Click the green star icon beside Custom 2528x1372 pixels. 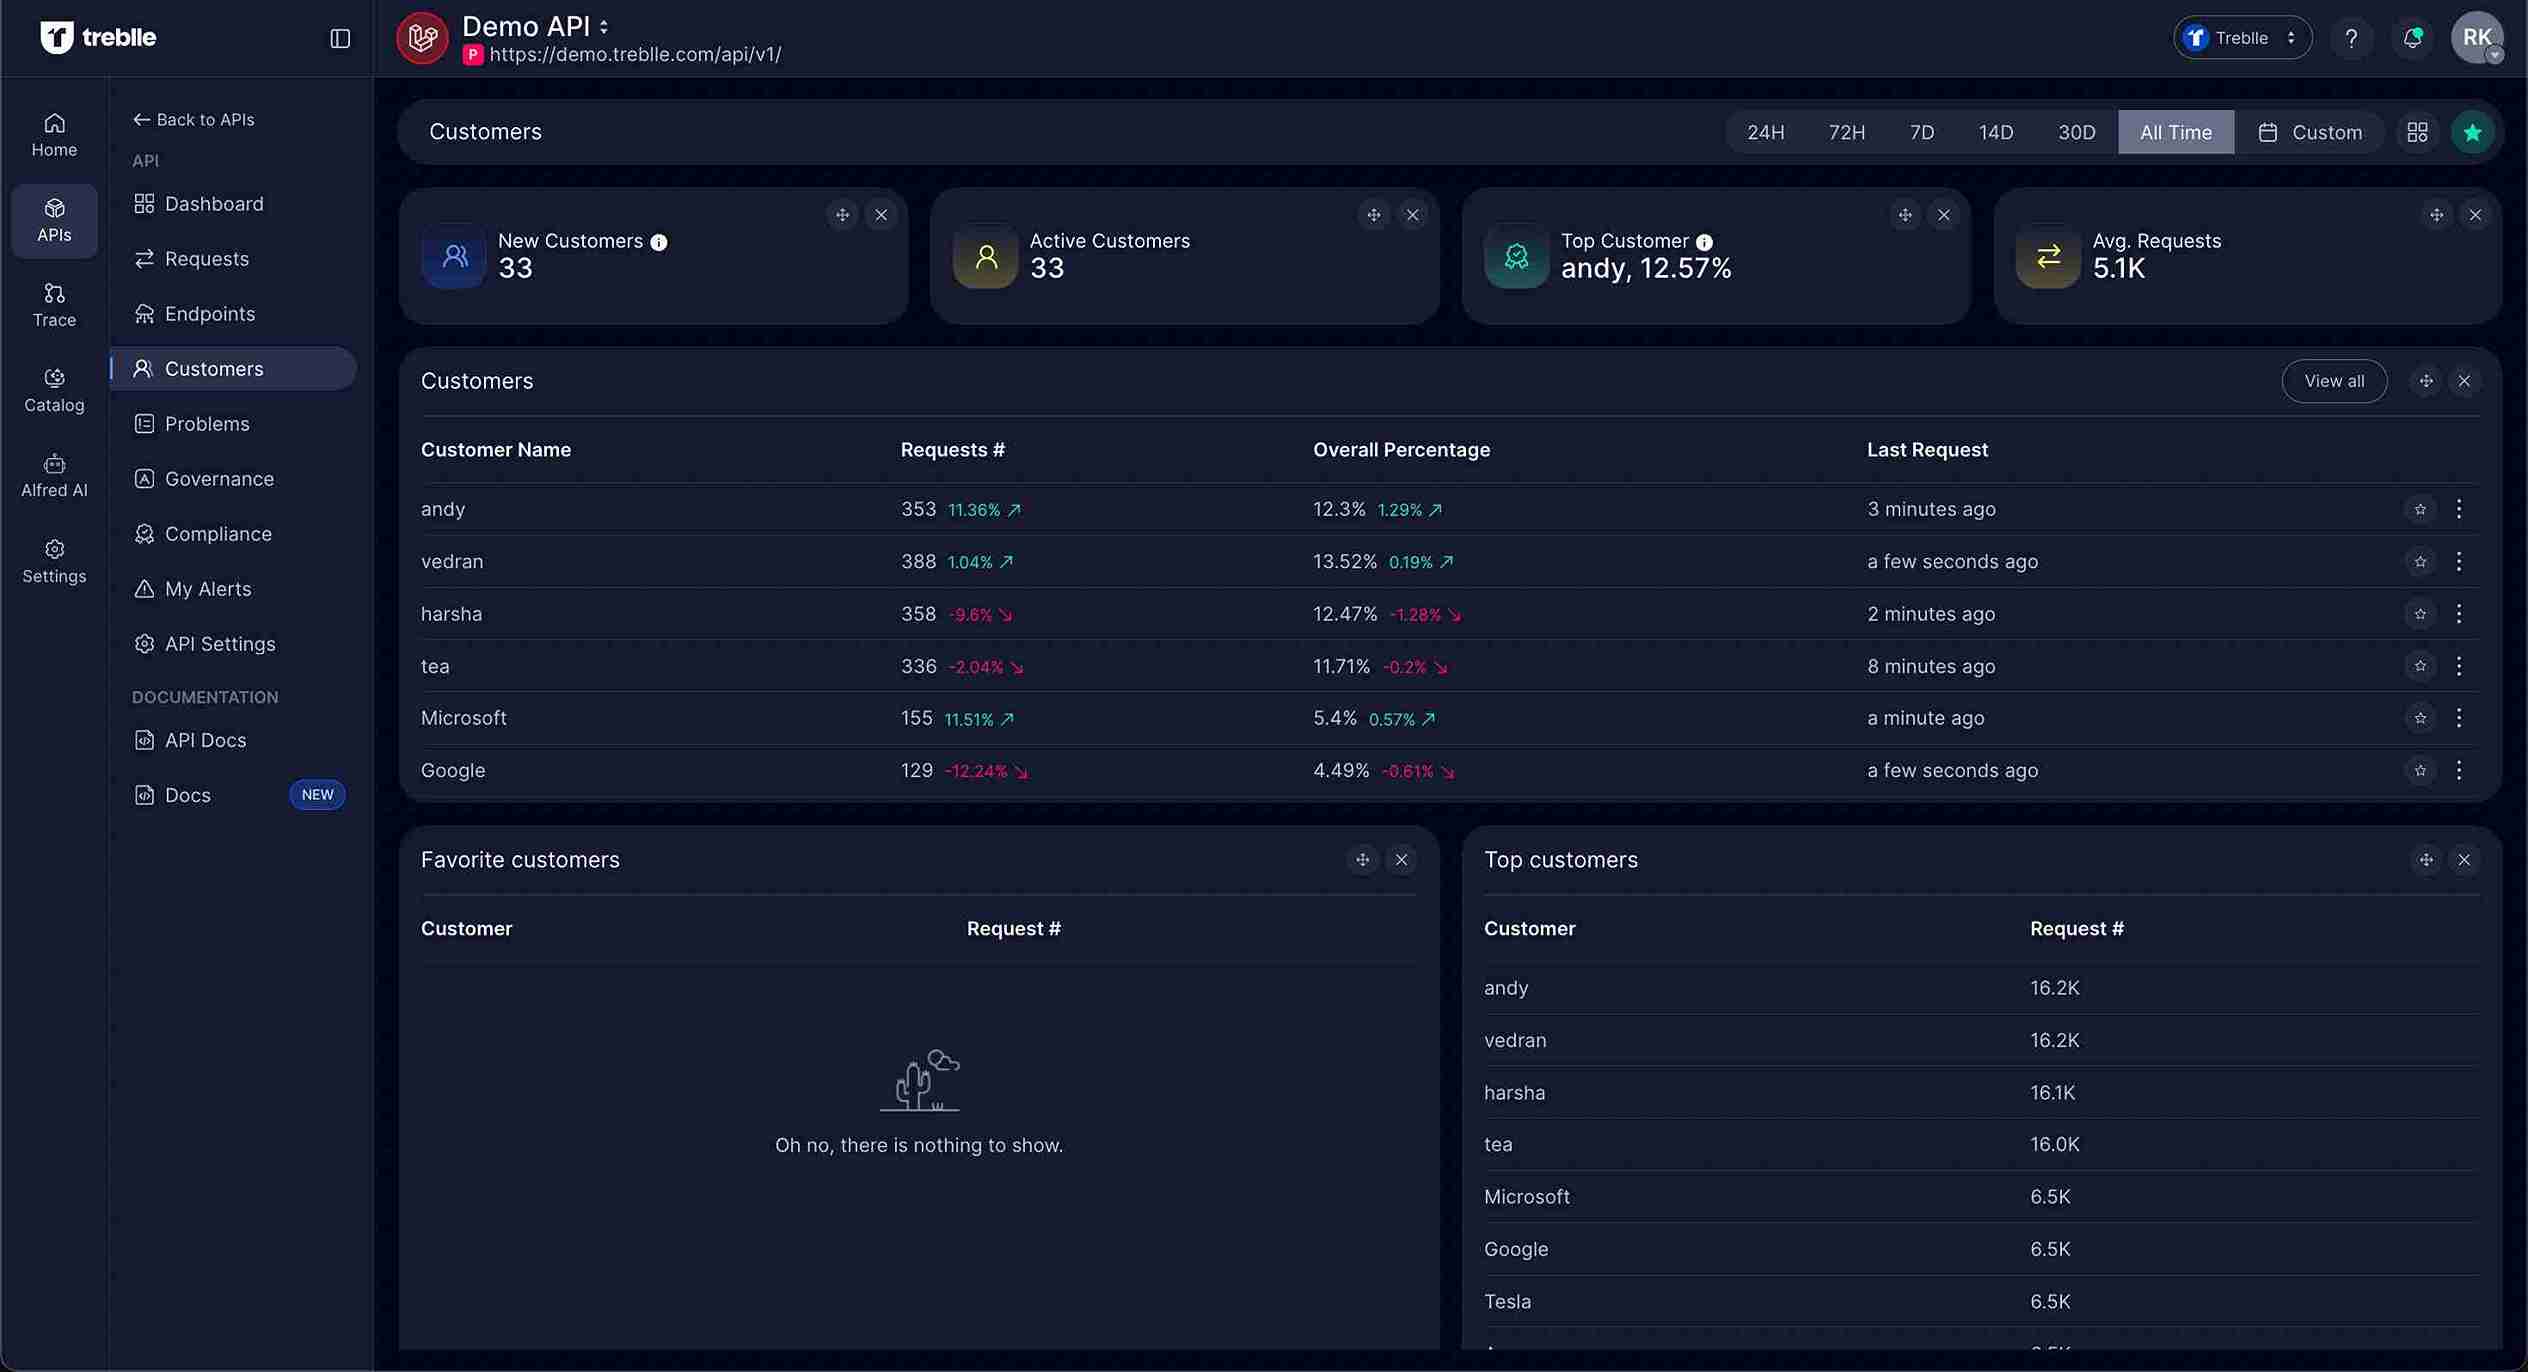click(2472, 131)
